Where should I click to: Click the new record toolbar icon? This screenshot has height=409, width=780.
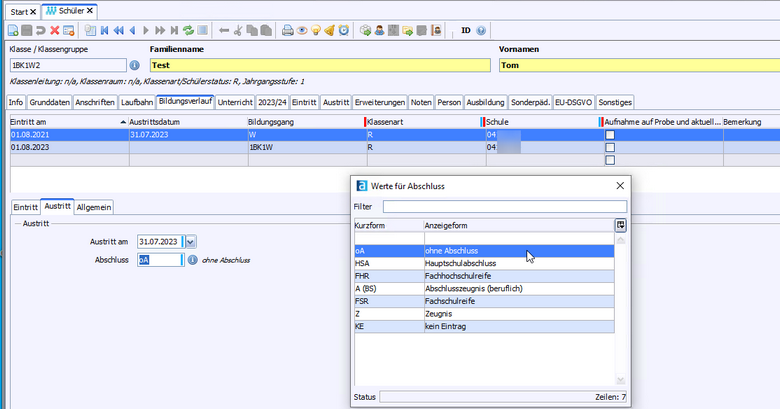(13, 30)
